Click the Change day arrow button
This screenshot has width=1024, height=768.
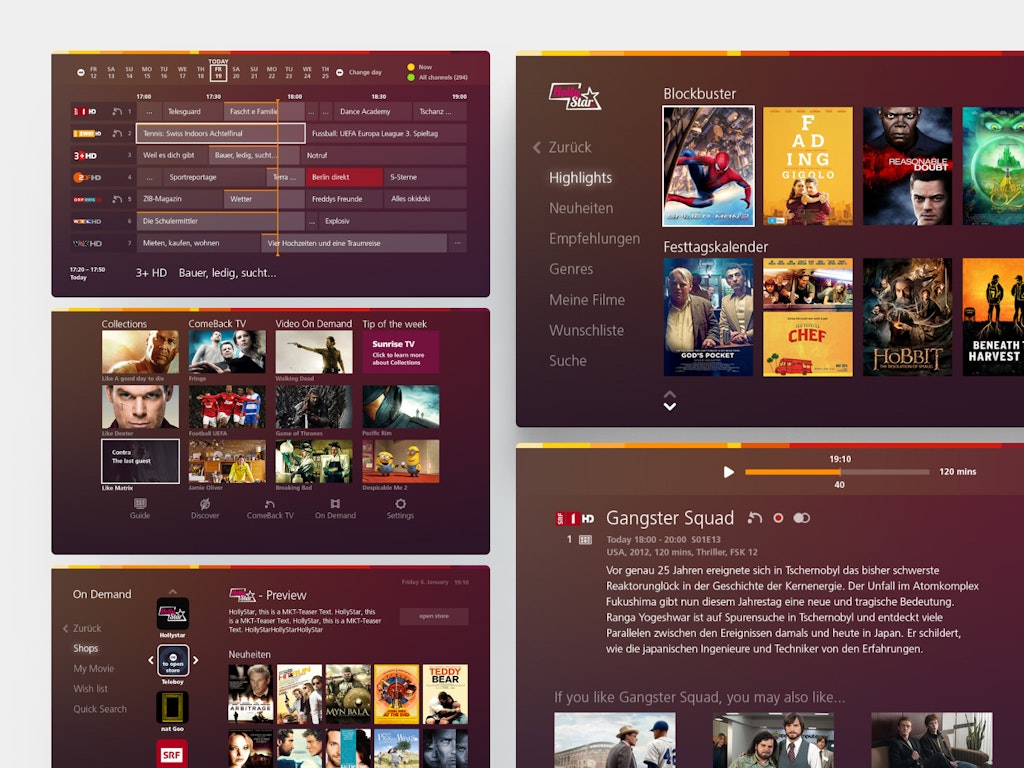pos(340,72)
